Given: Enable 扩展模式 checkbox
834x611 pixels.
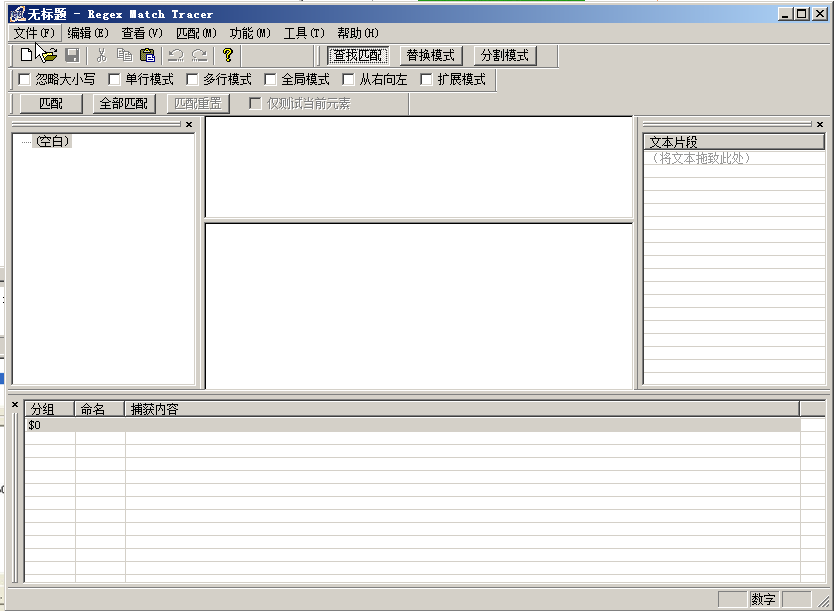Looking at the screenshot, I should 426,79.
